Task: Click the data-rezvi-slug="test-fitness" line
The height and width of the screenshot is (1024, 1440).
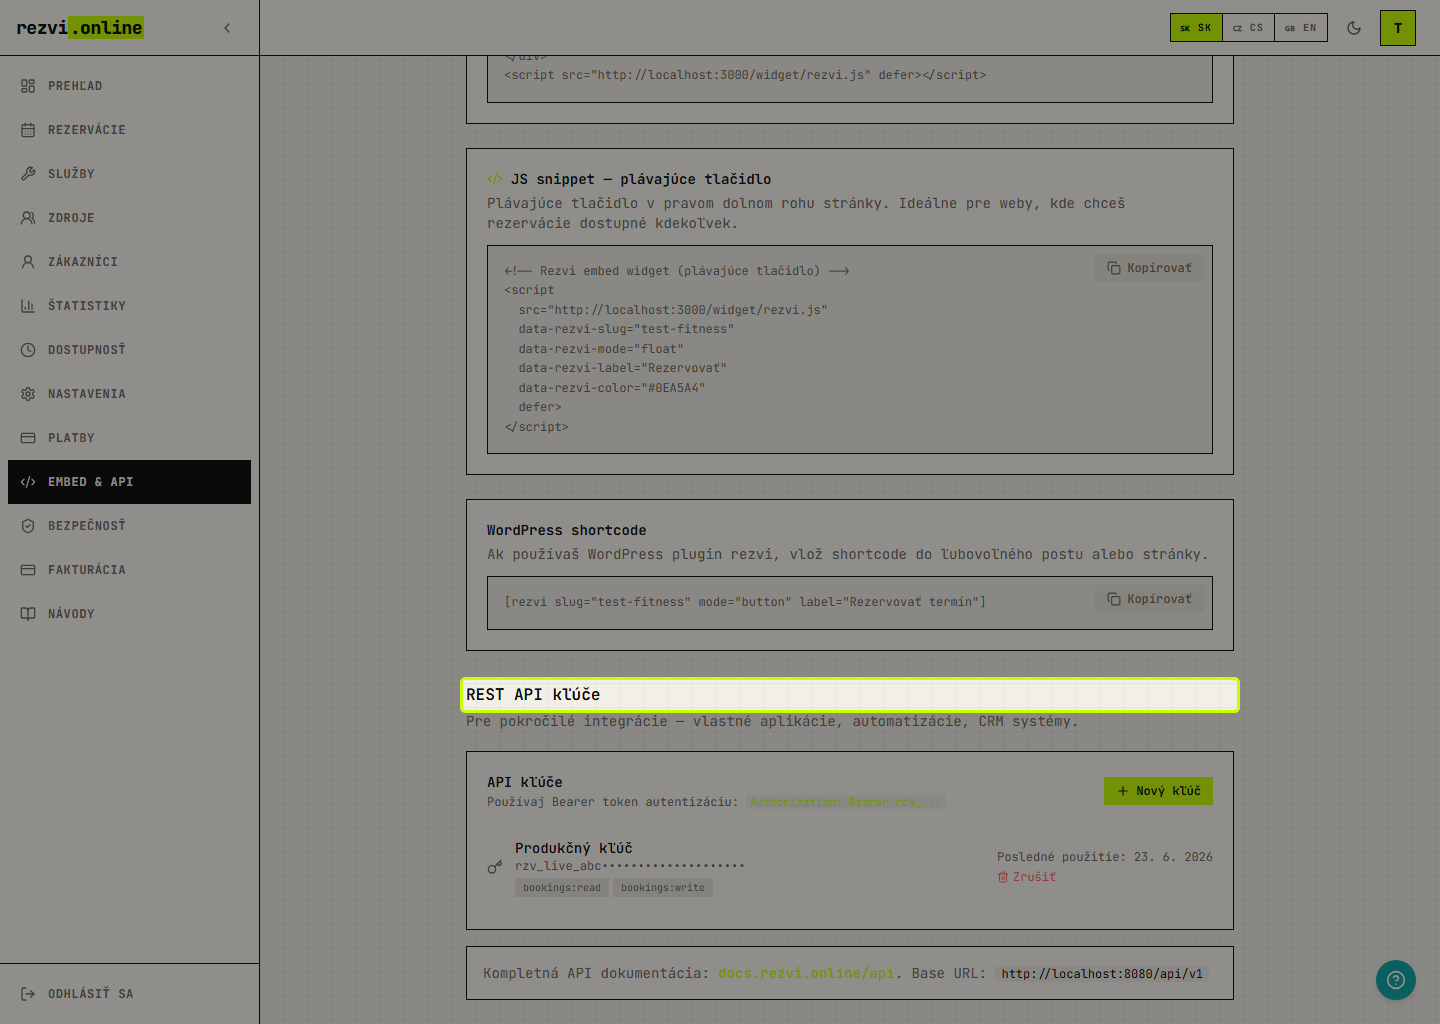Action: tap(626, 329)
